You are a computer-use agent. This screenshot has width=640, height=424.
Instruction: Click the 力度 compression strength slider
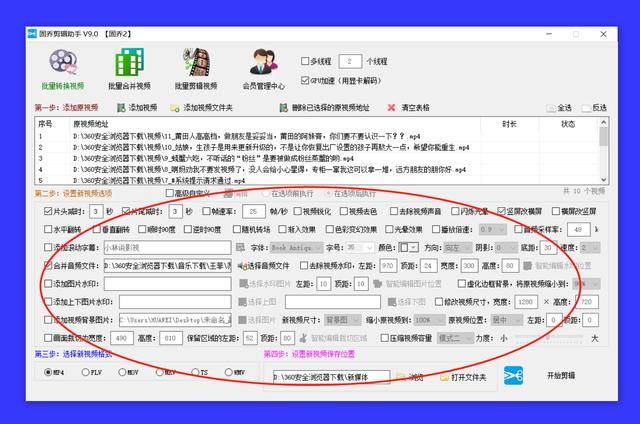tap(549, 338)
